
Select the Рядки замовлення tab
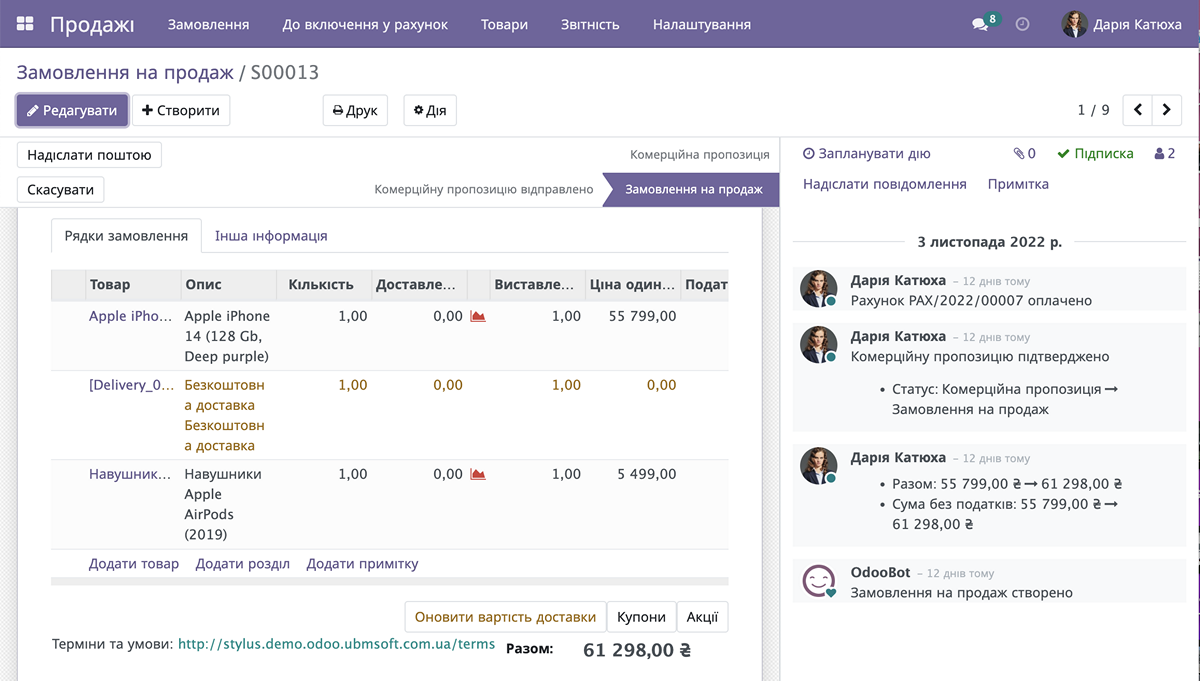pos(125,236)
